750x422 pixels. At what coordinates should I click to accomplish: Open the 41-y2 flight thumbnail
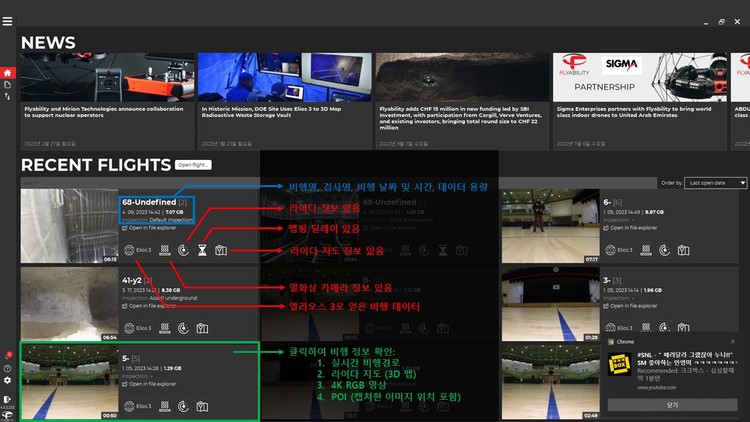pyautogui.click(x=69, y=304)
